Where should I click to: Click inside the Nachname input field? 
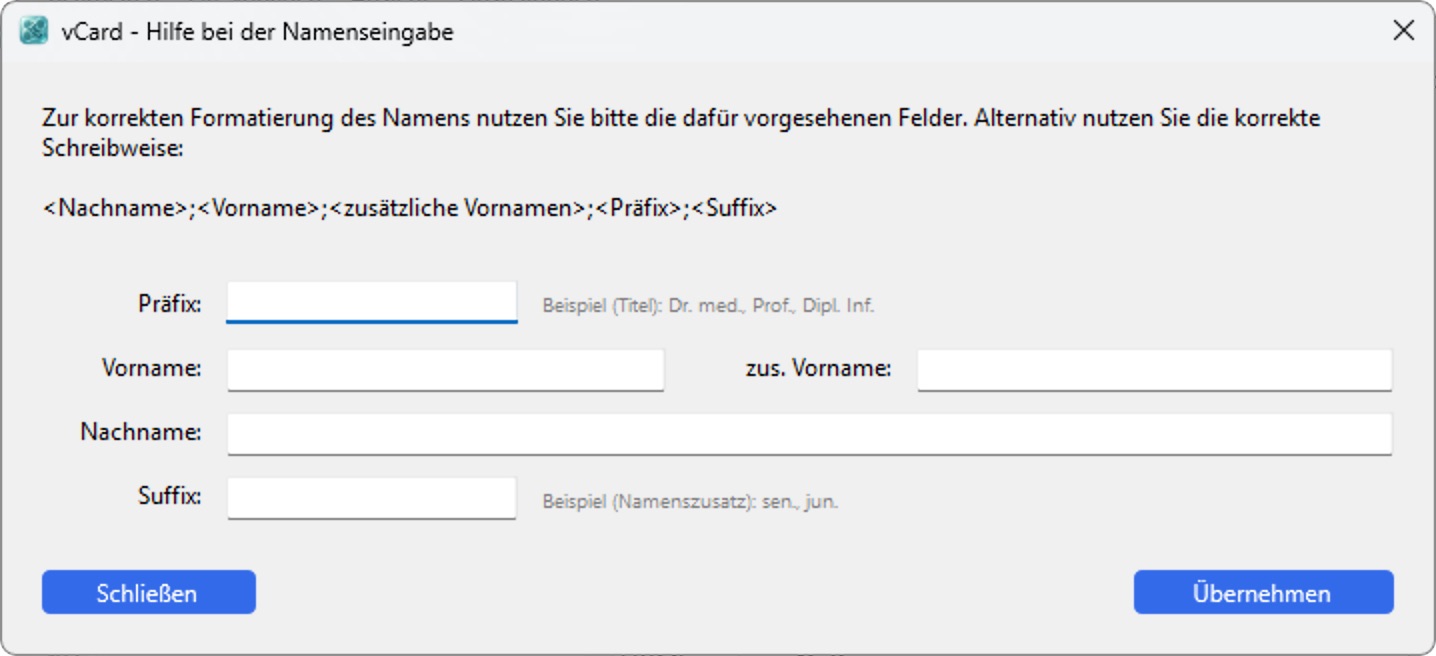click(810, 435)
